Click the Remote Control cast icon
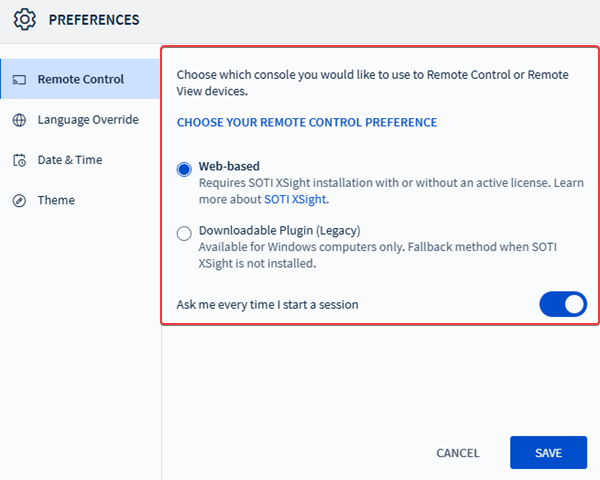The height and width of the screenshot is (480, 600). (19, 80)
